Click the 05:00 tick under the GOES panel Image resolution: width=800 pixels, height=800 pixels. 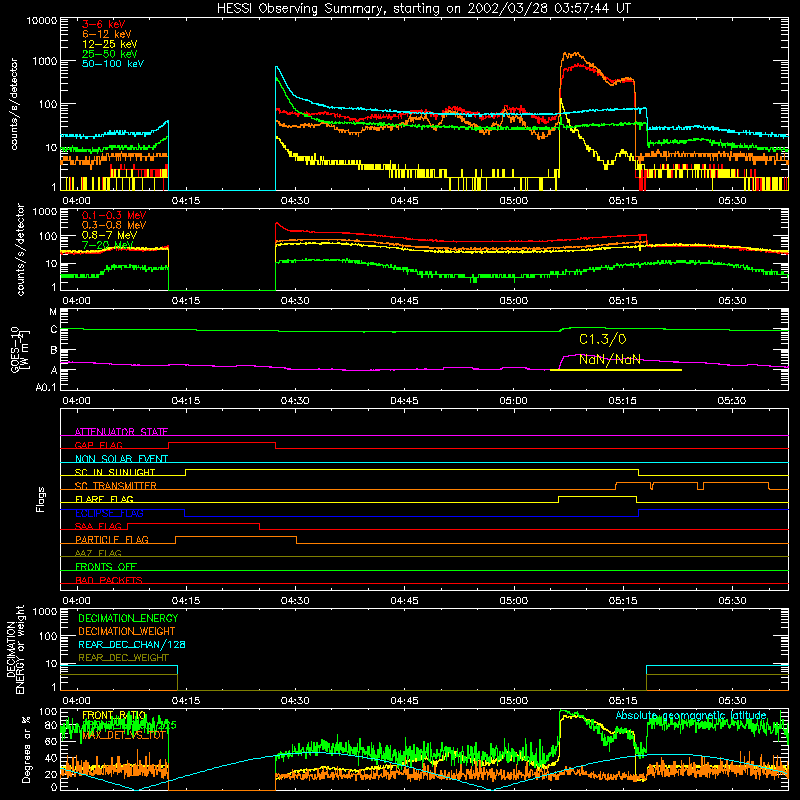pos(513,401)
